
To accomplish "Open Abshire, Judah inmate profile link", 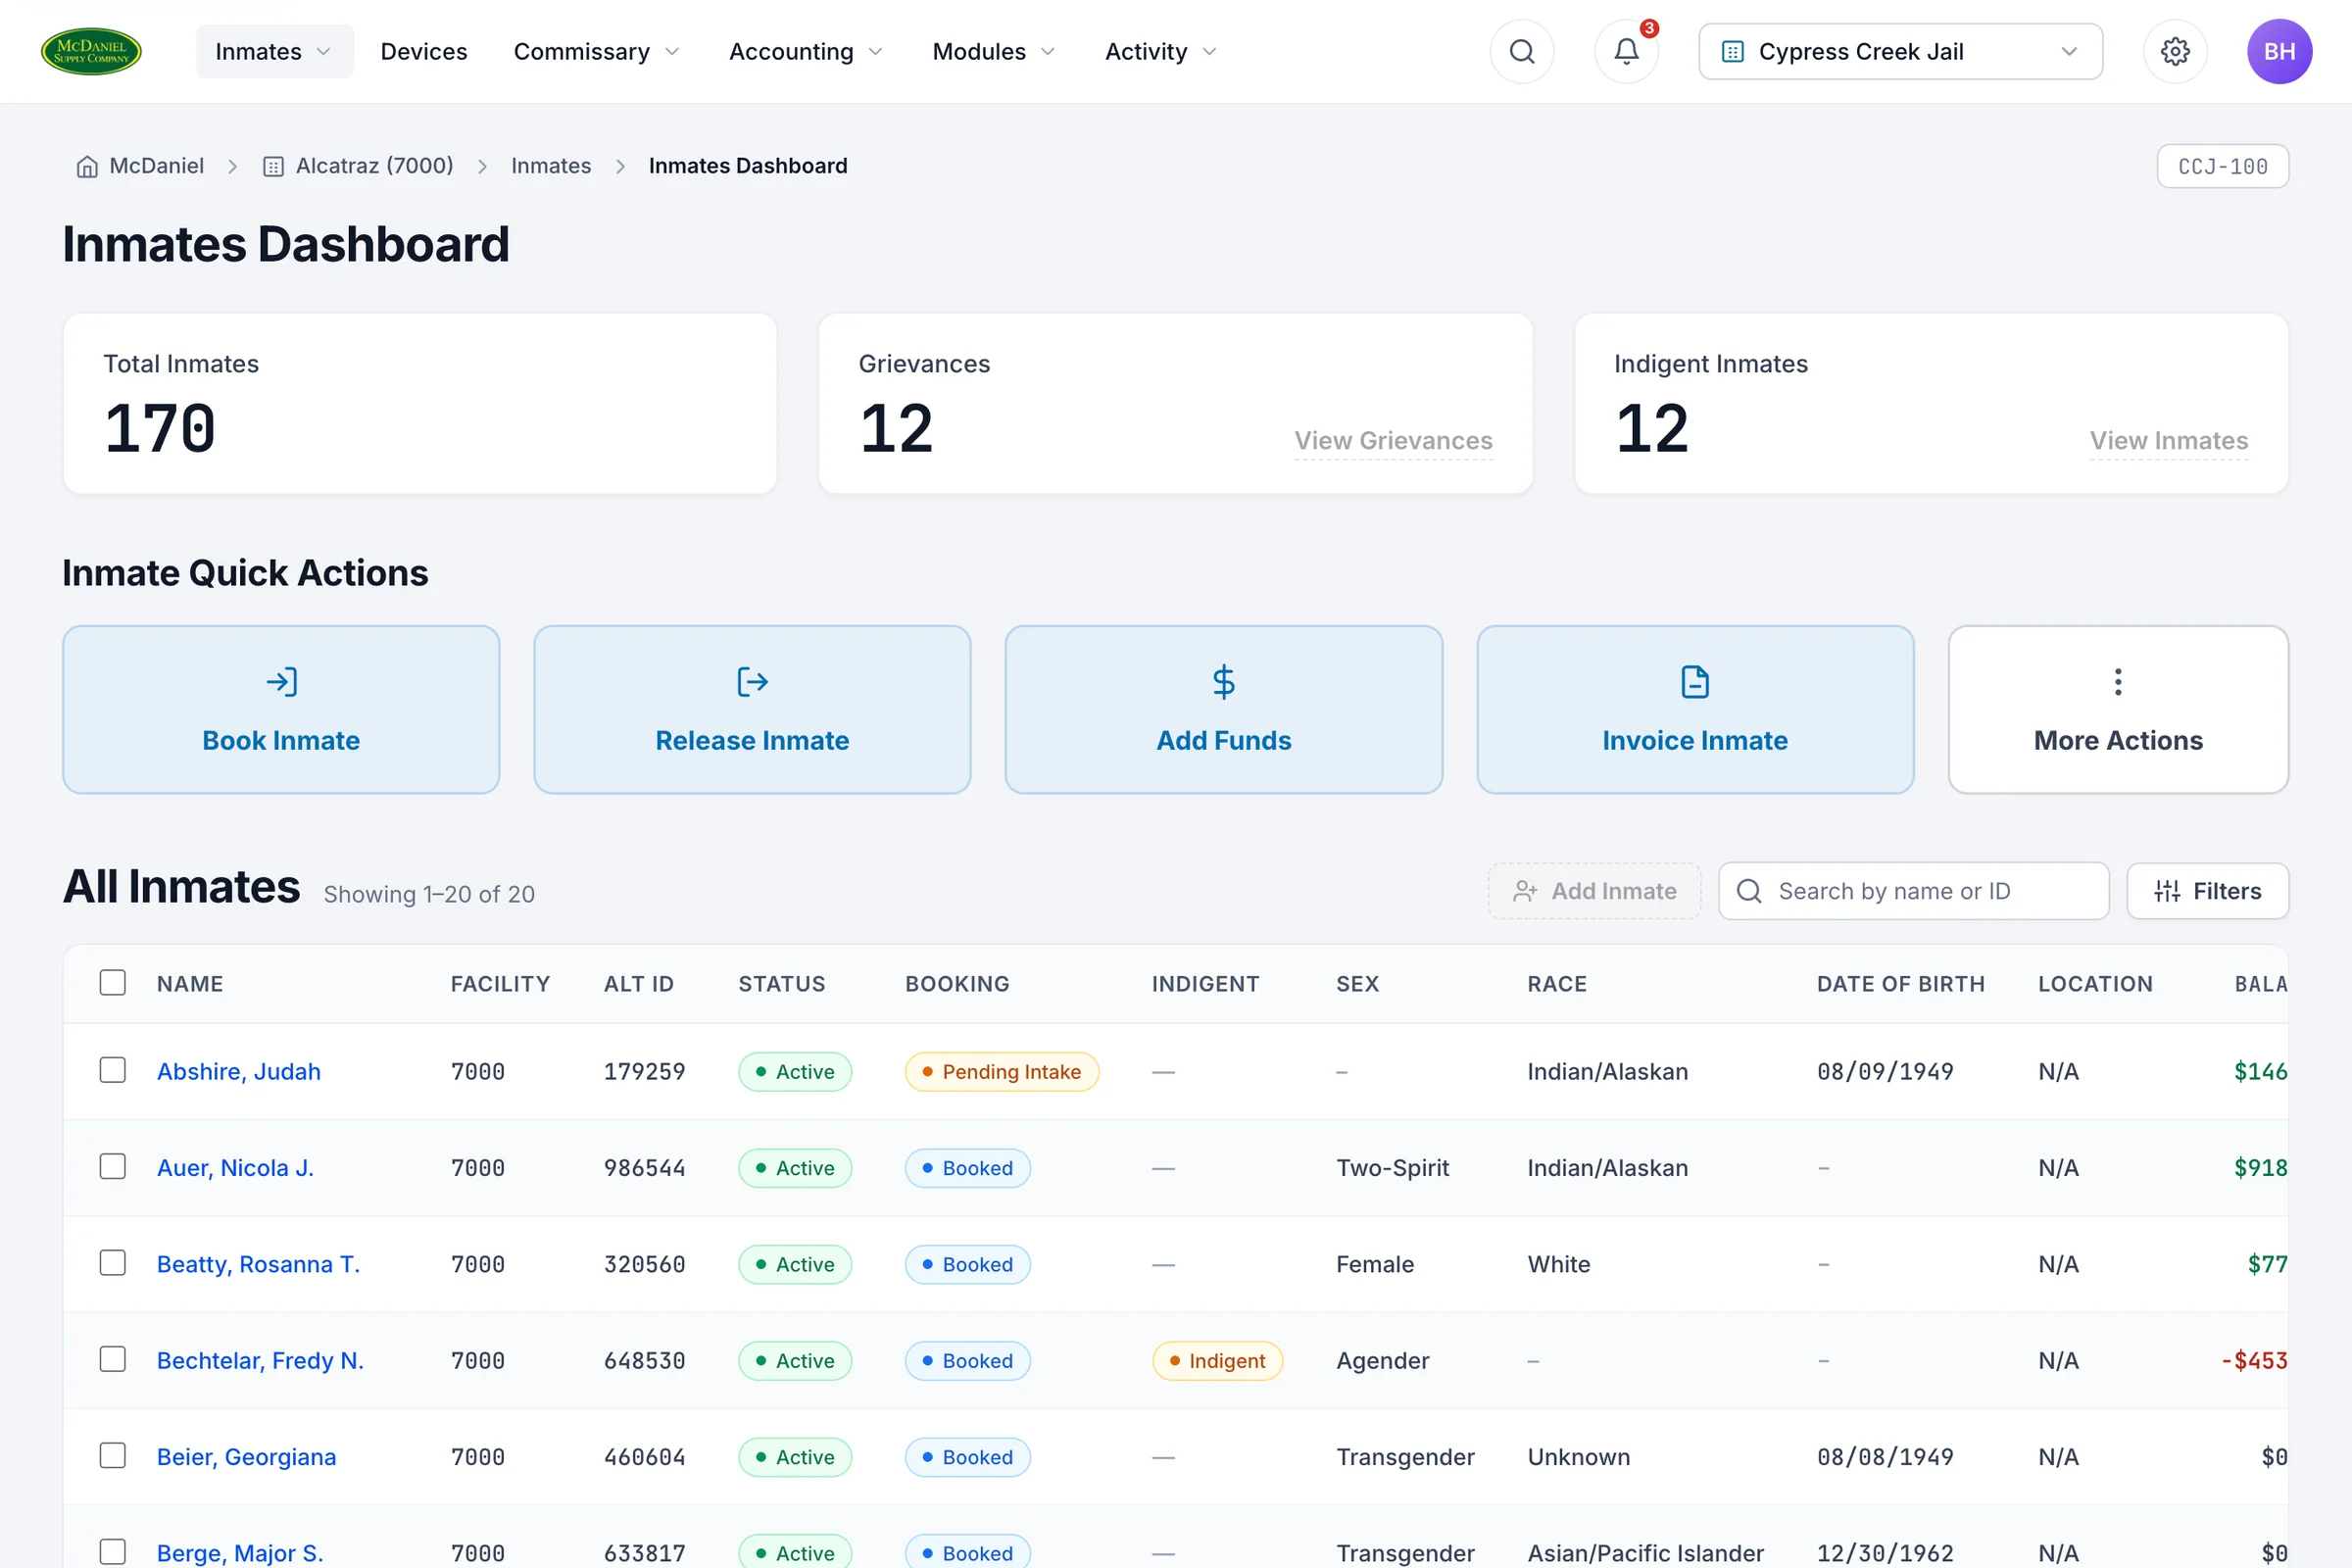I will [x=239, y=1072].
